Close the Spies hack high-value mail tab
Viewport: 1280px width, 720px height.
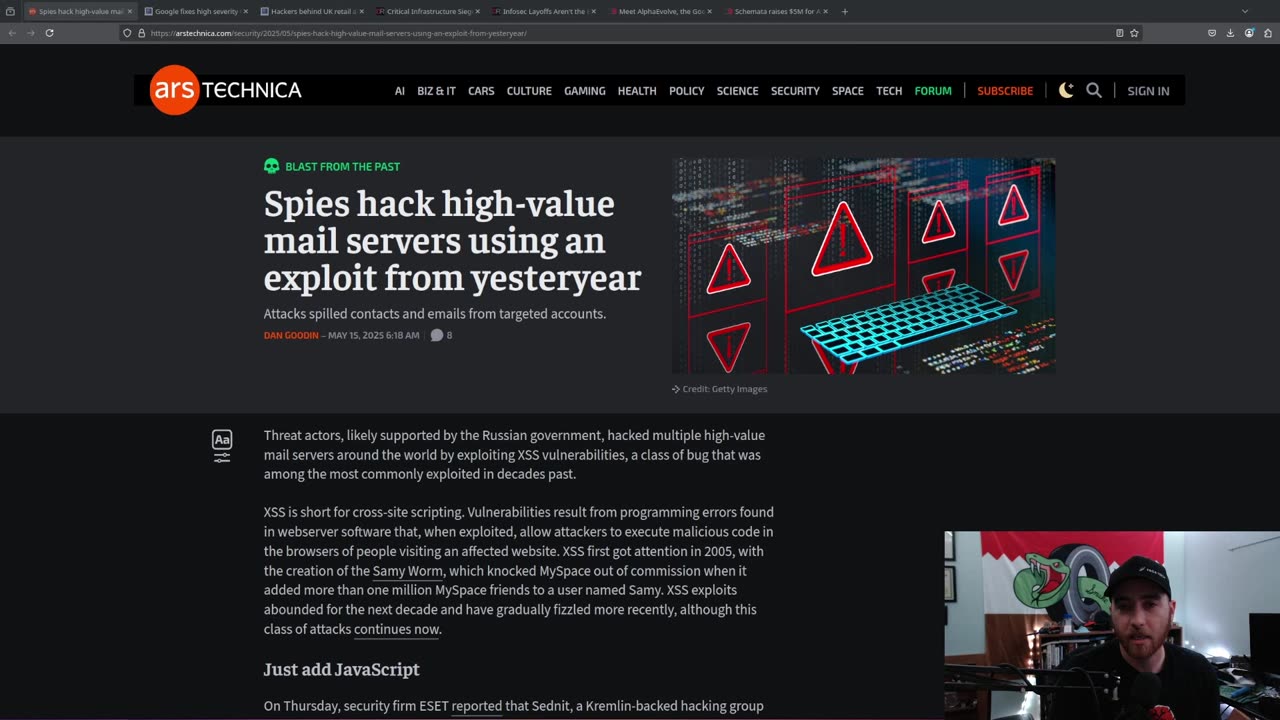pyautogui.click(x=129, y=11)
